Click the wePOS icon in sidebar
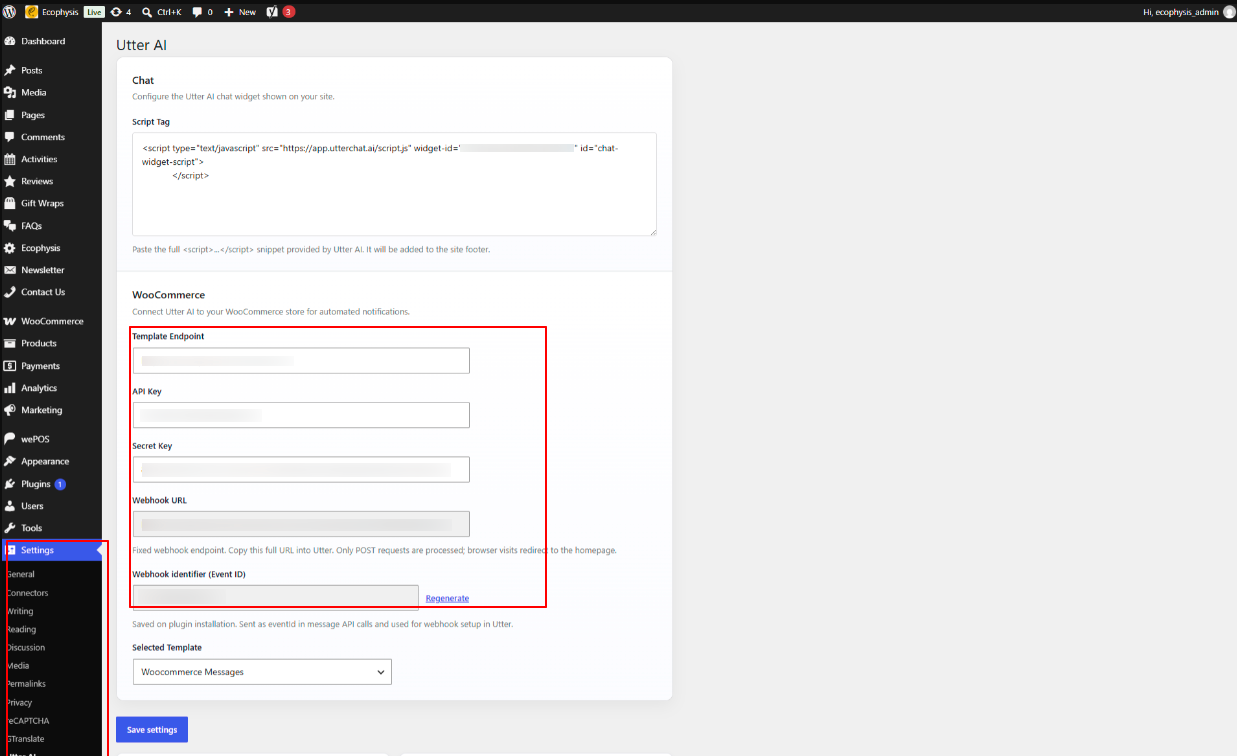 10,439
